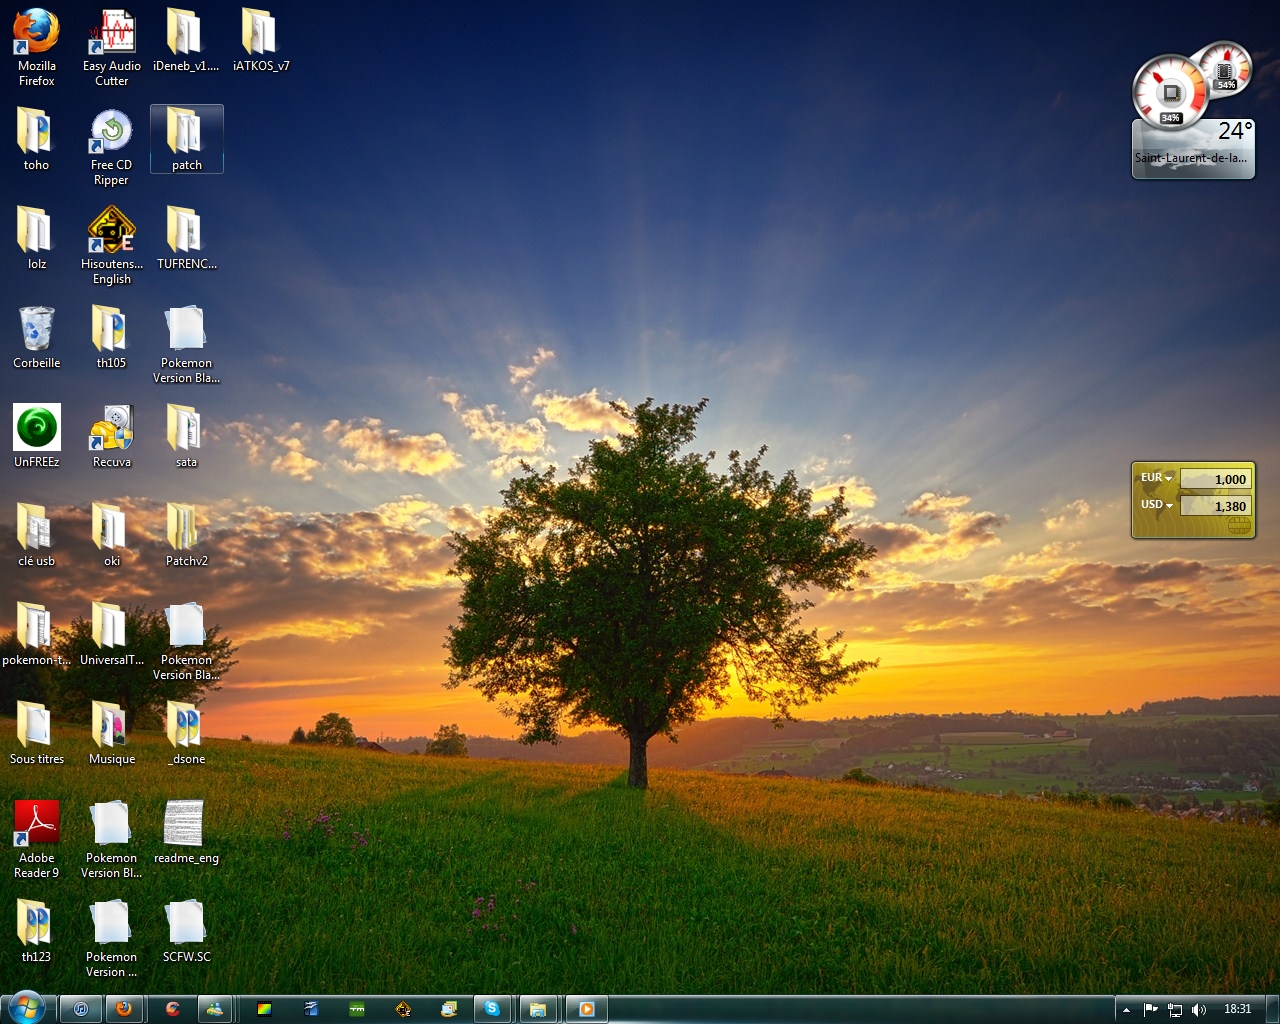This screenshot has height=1024, width=1280.
Task: Click the Saint-Laurent-de-la weather gadget location
Action: (x=1190, y=158)
